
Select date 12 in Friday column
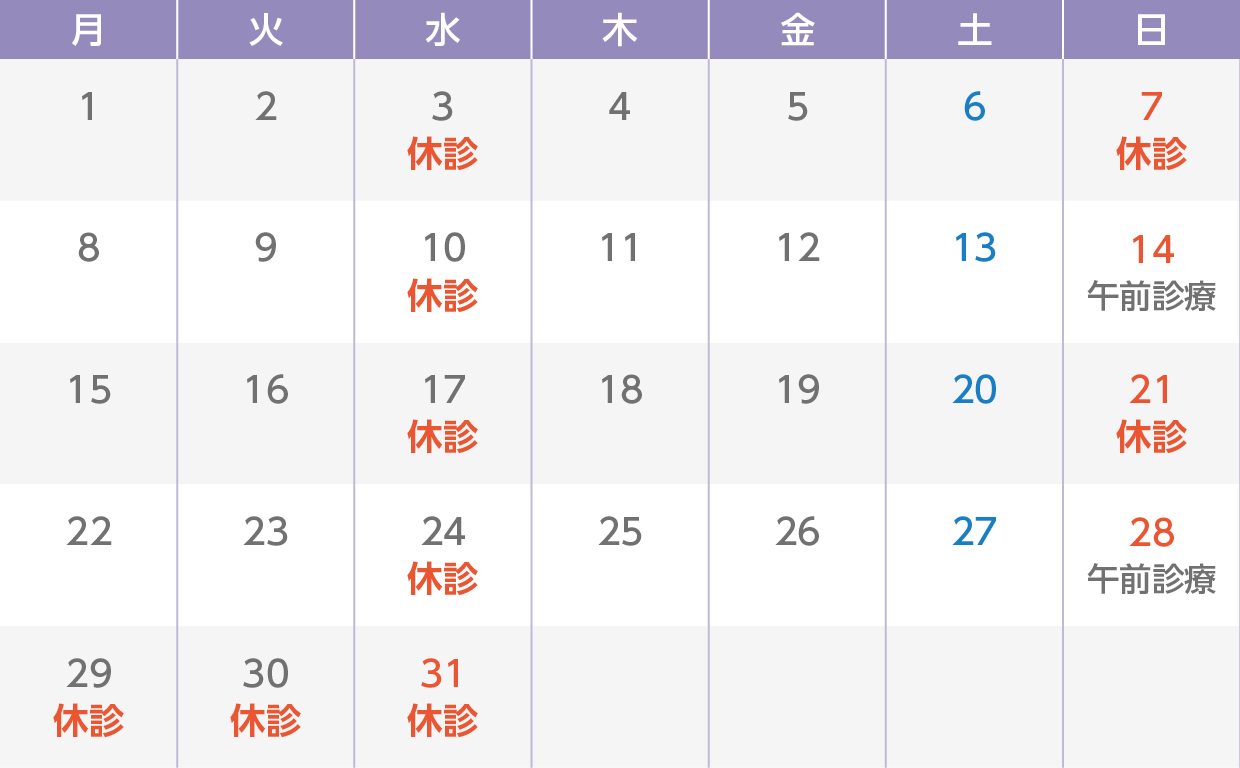tap(797, 248)
